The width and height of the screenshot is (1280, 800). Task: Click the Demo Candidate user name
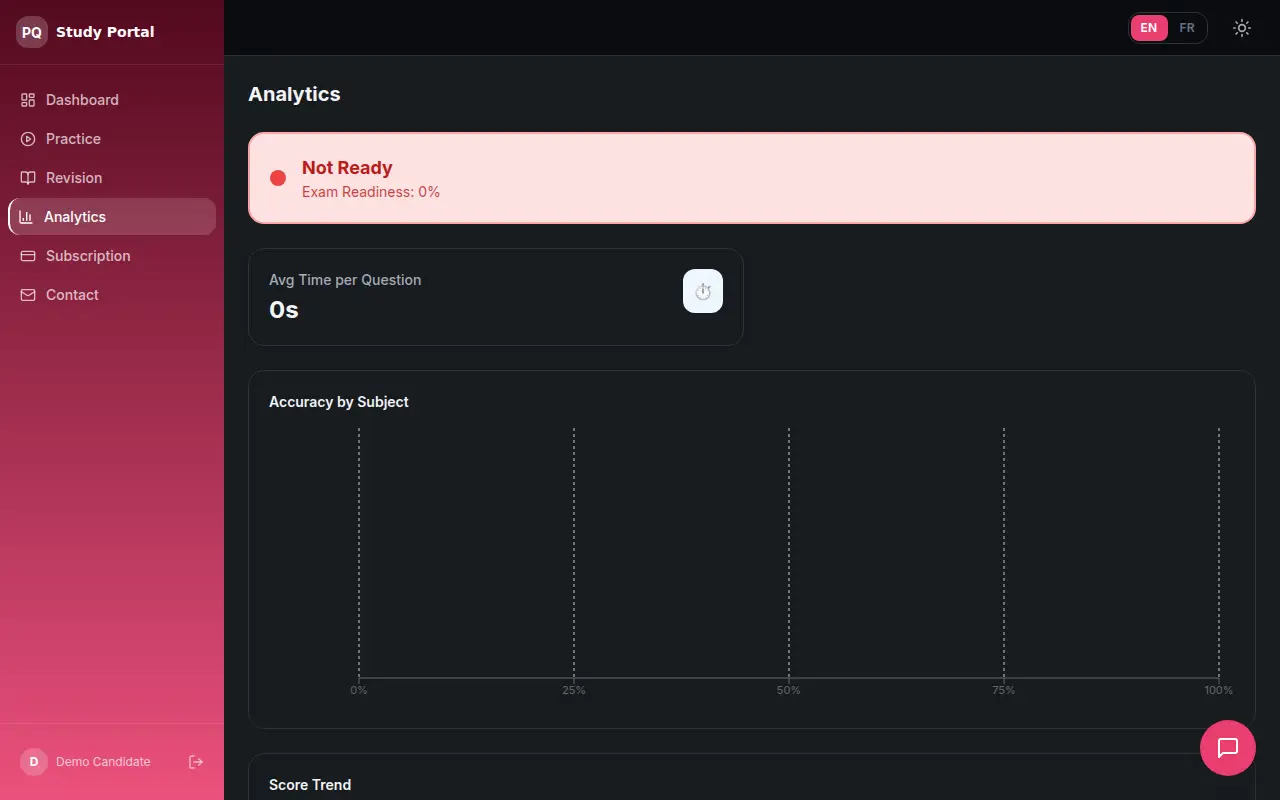(103, 762)
